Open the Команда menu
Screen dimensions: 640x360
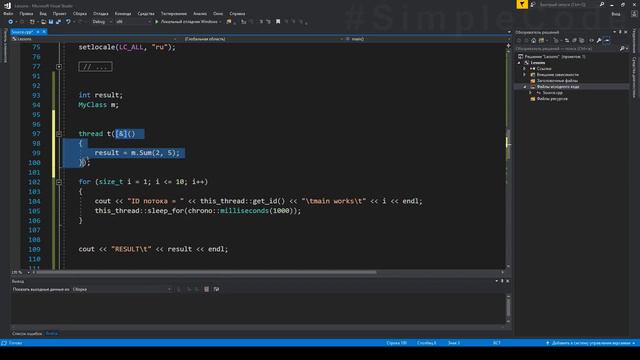pyautogui.click(x=122, y=13)
